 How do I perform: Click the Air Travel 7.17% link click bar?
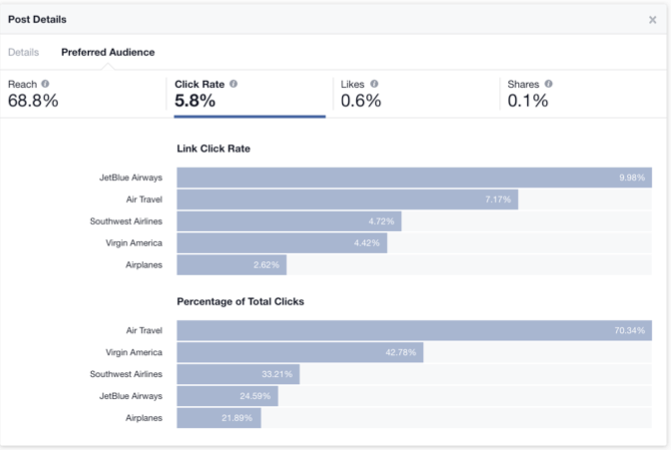point(347,199)
